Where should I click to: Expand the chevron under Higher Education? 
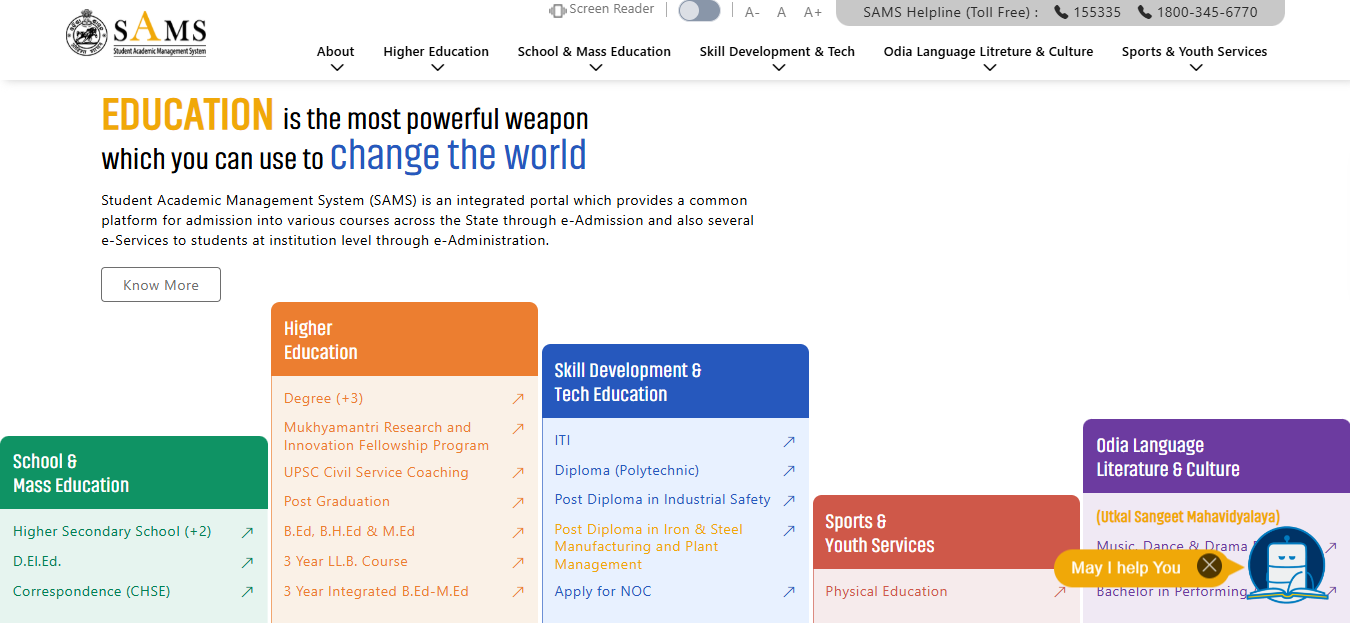click(437, 68)
